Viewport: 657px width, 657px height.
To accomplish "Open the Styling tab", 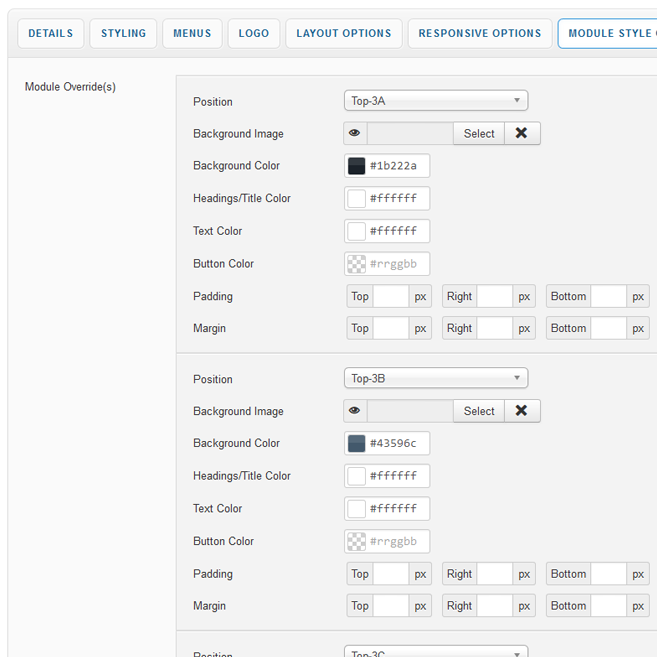I will tap(123, 33).
